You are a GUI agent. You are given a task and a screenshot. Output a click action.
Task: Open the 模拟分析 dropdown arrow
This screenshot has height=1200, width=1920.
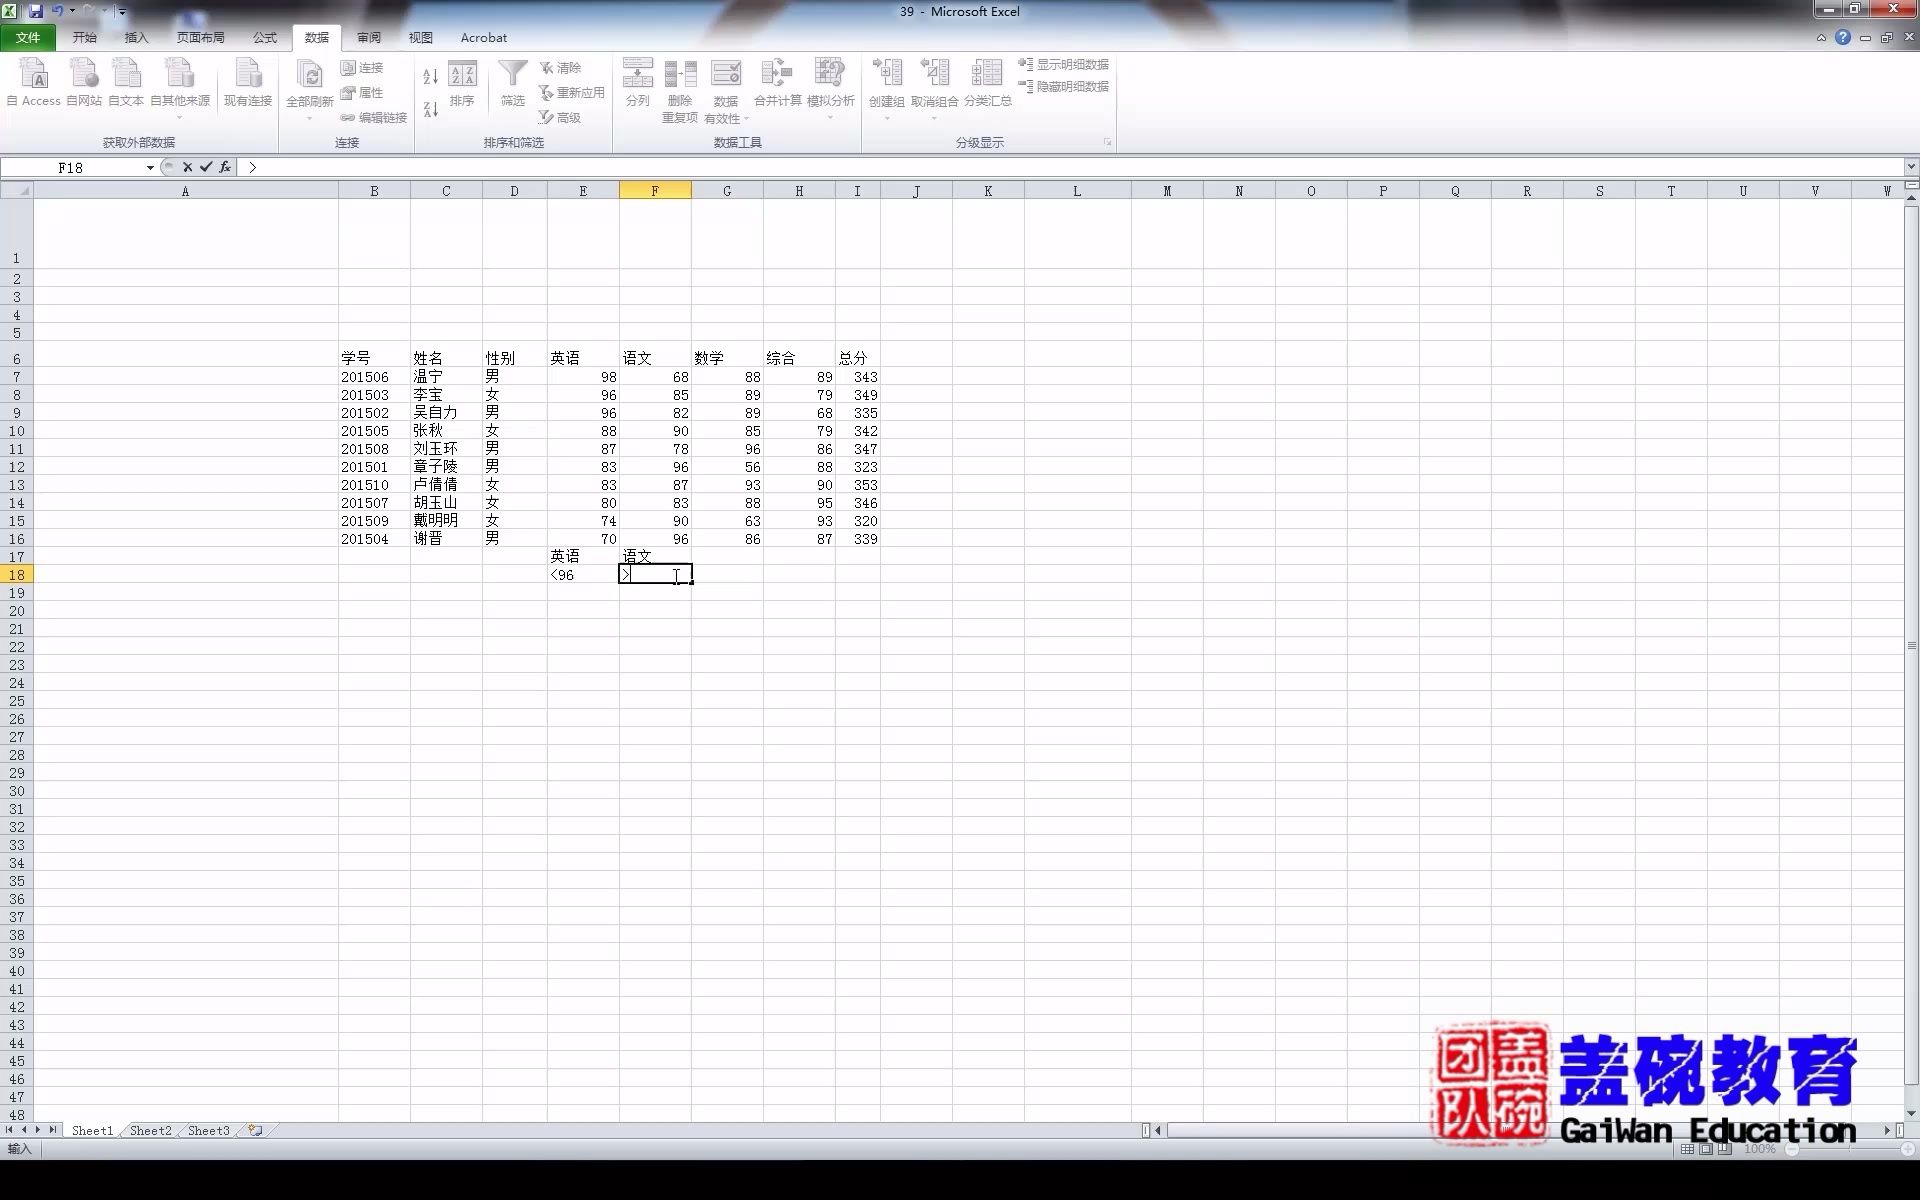(x=830, y=117)
